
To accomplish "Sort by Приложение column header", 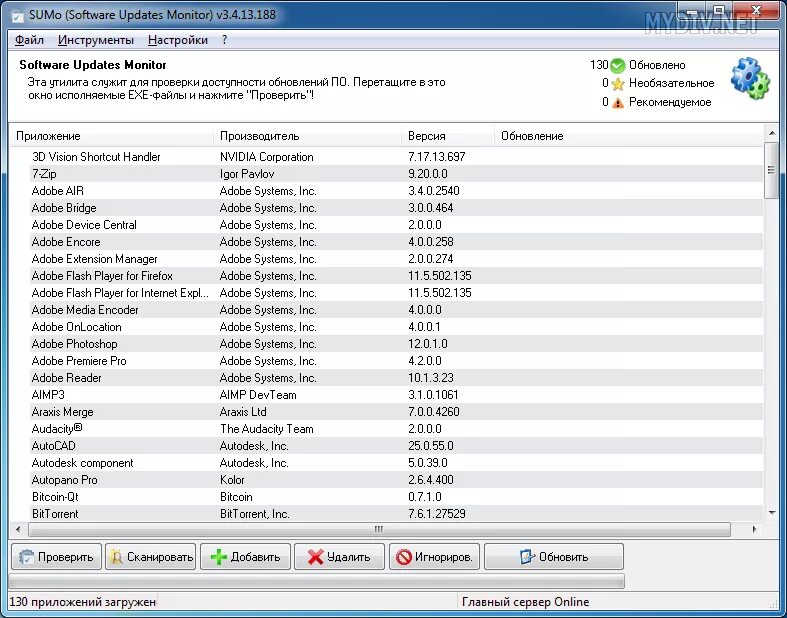I will tap(111, 136).
